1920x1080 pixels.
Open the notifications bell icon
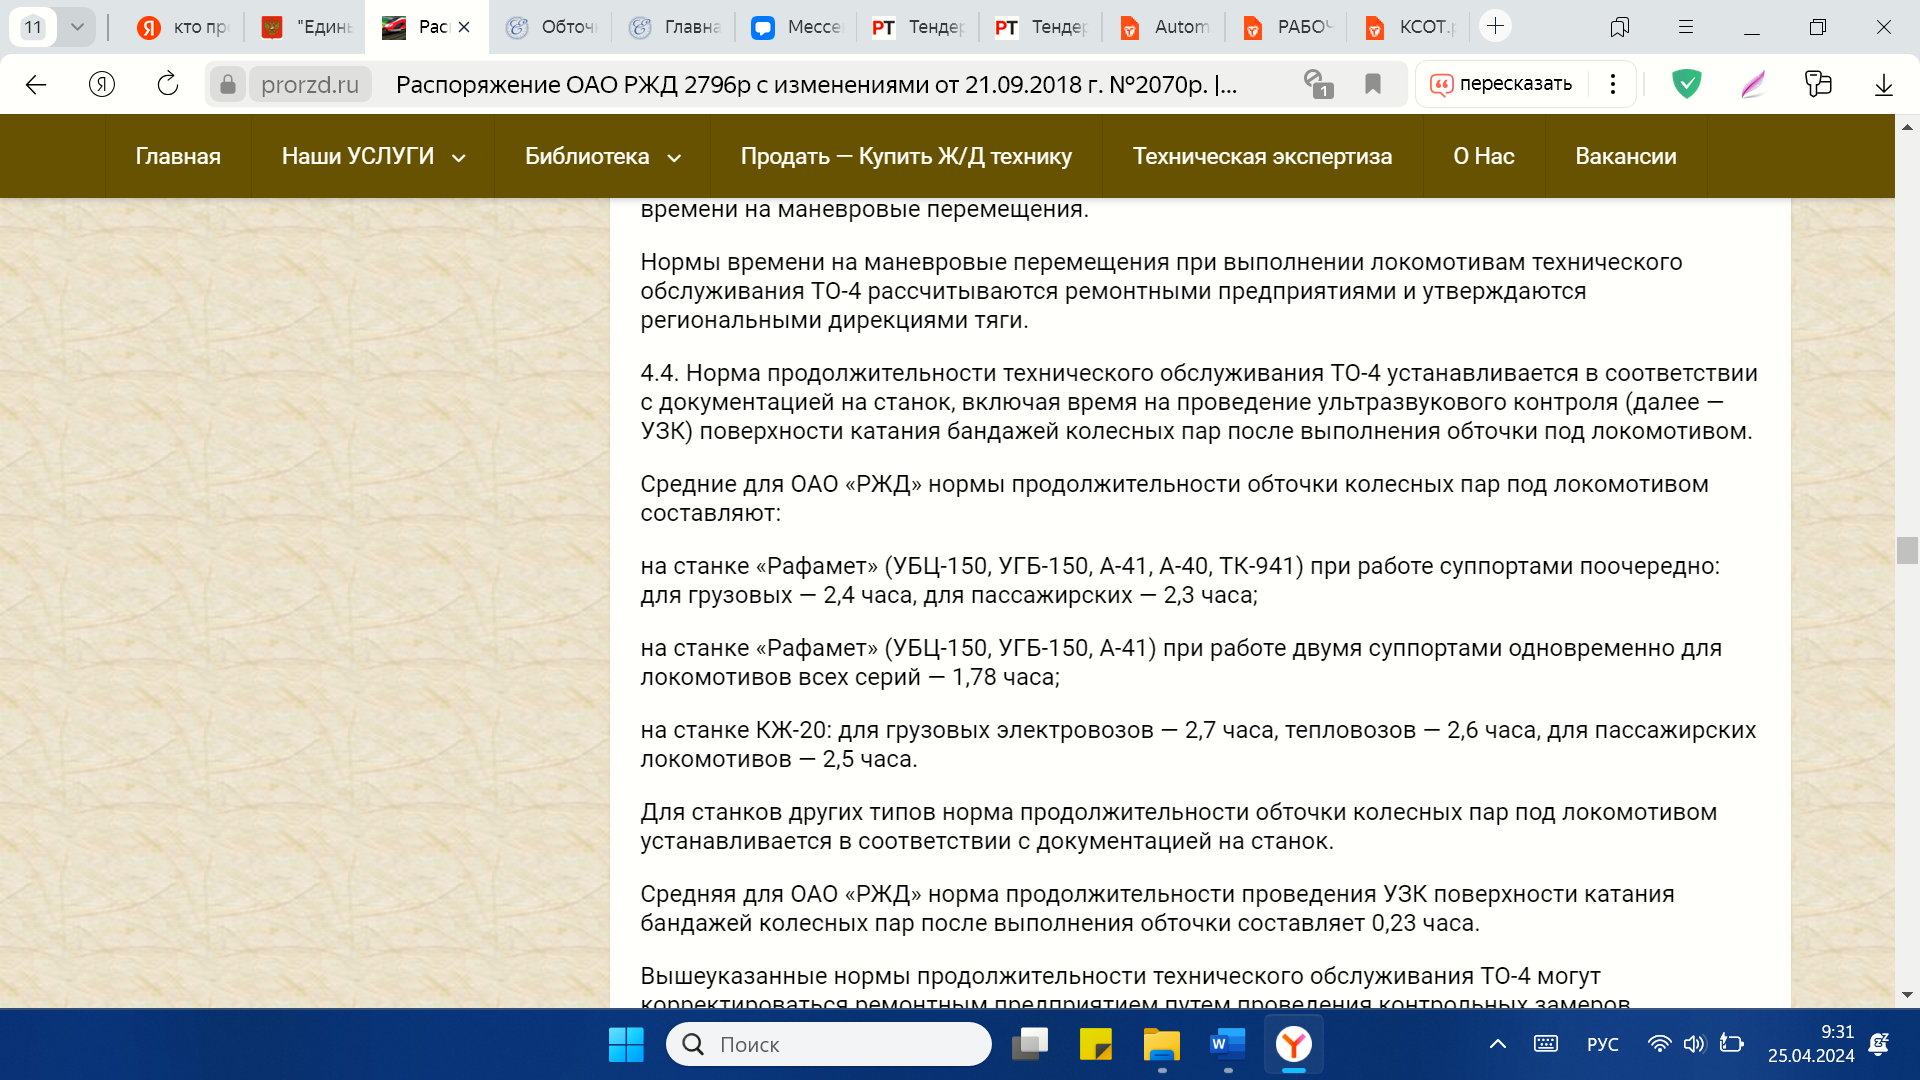coord(1879,1044)
